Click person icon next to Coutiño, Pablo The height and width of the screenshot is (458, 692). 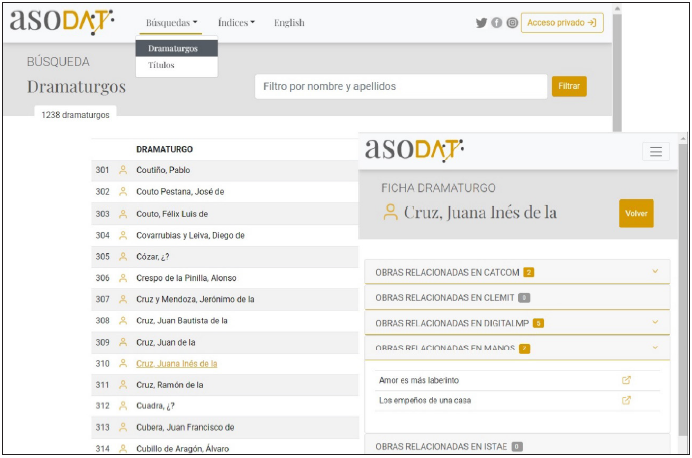click(x=124, y=170)
